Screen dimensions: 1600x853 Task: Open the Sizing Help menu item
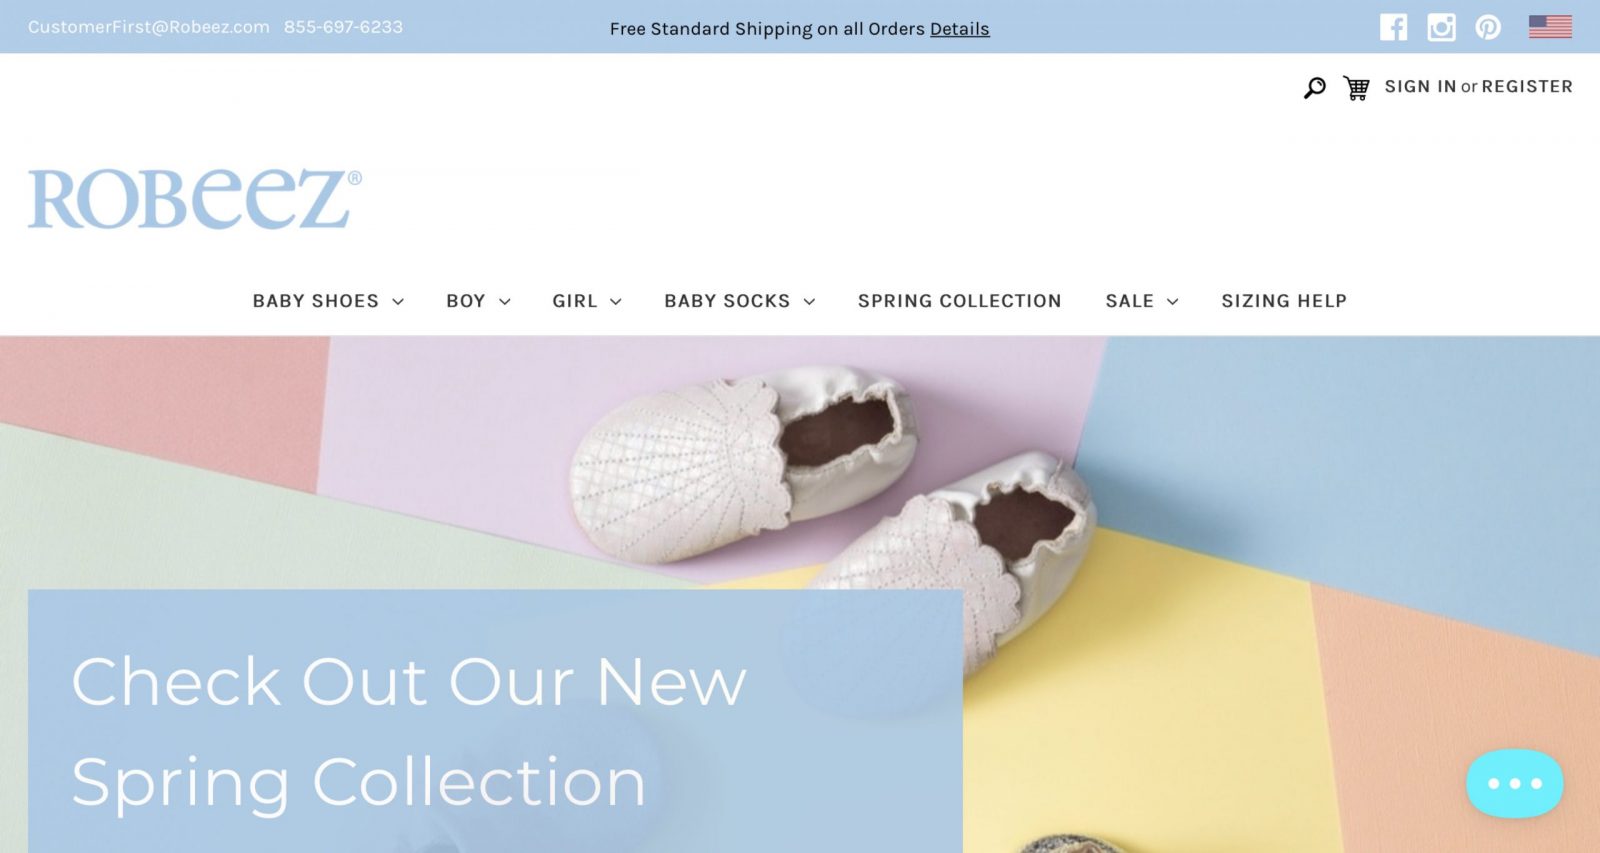(1284, 301)
